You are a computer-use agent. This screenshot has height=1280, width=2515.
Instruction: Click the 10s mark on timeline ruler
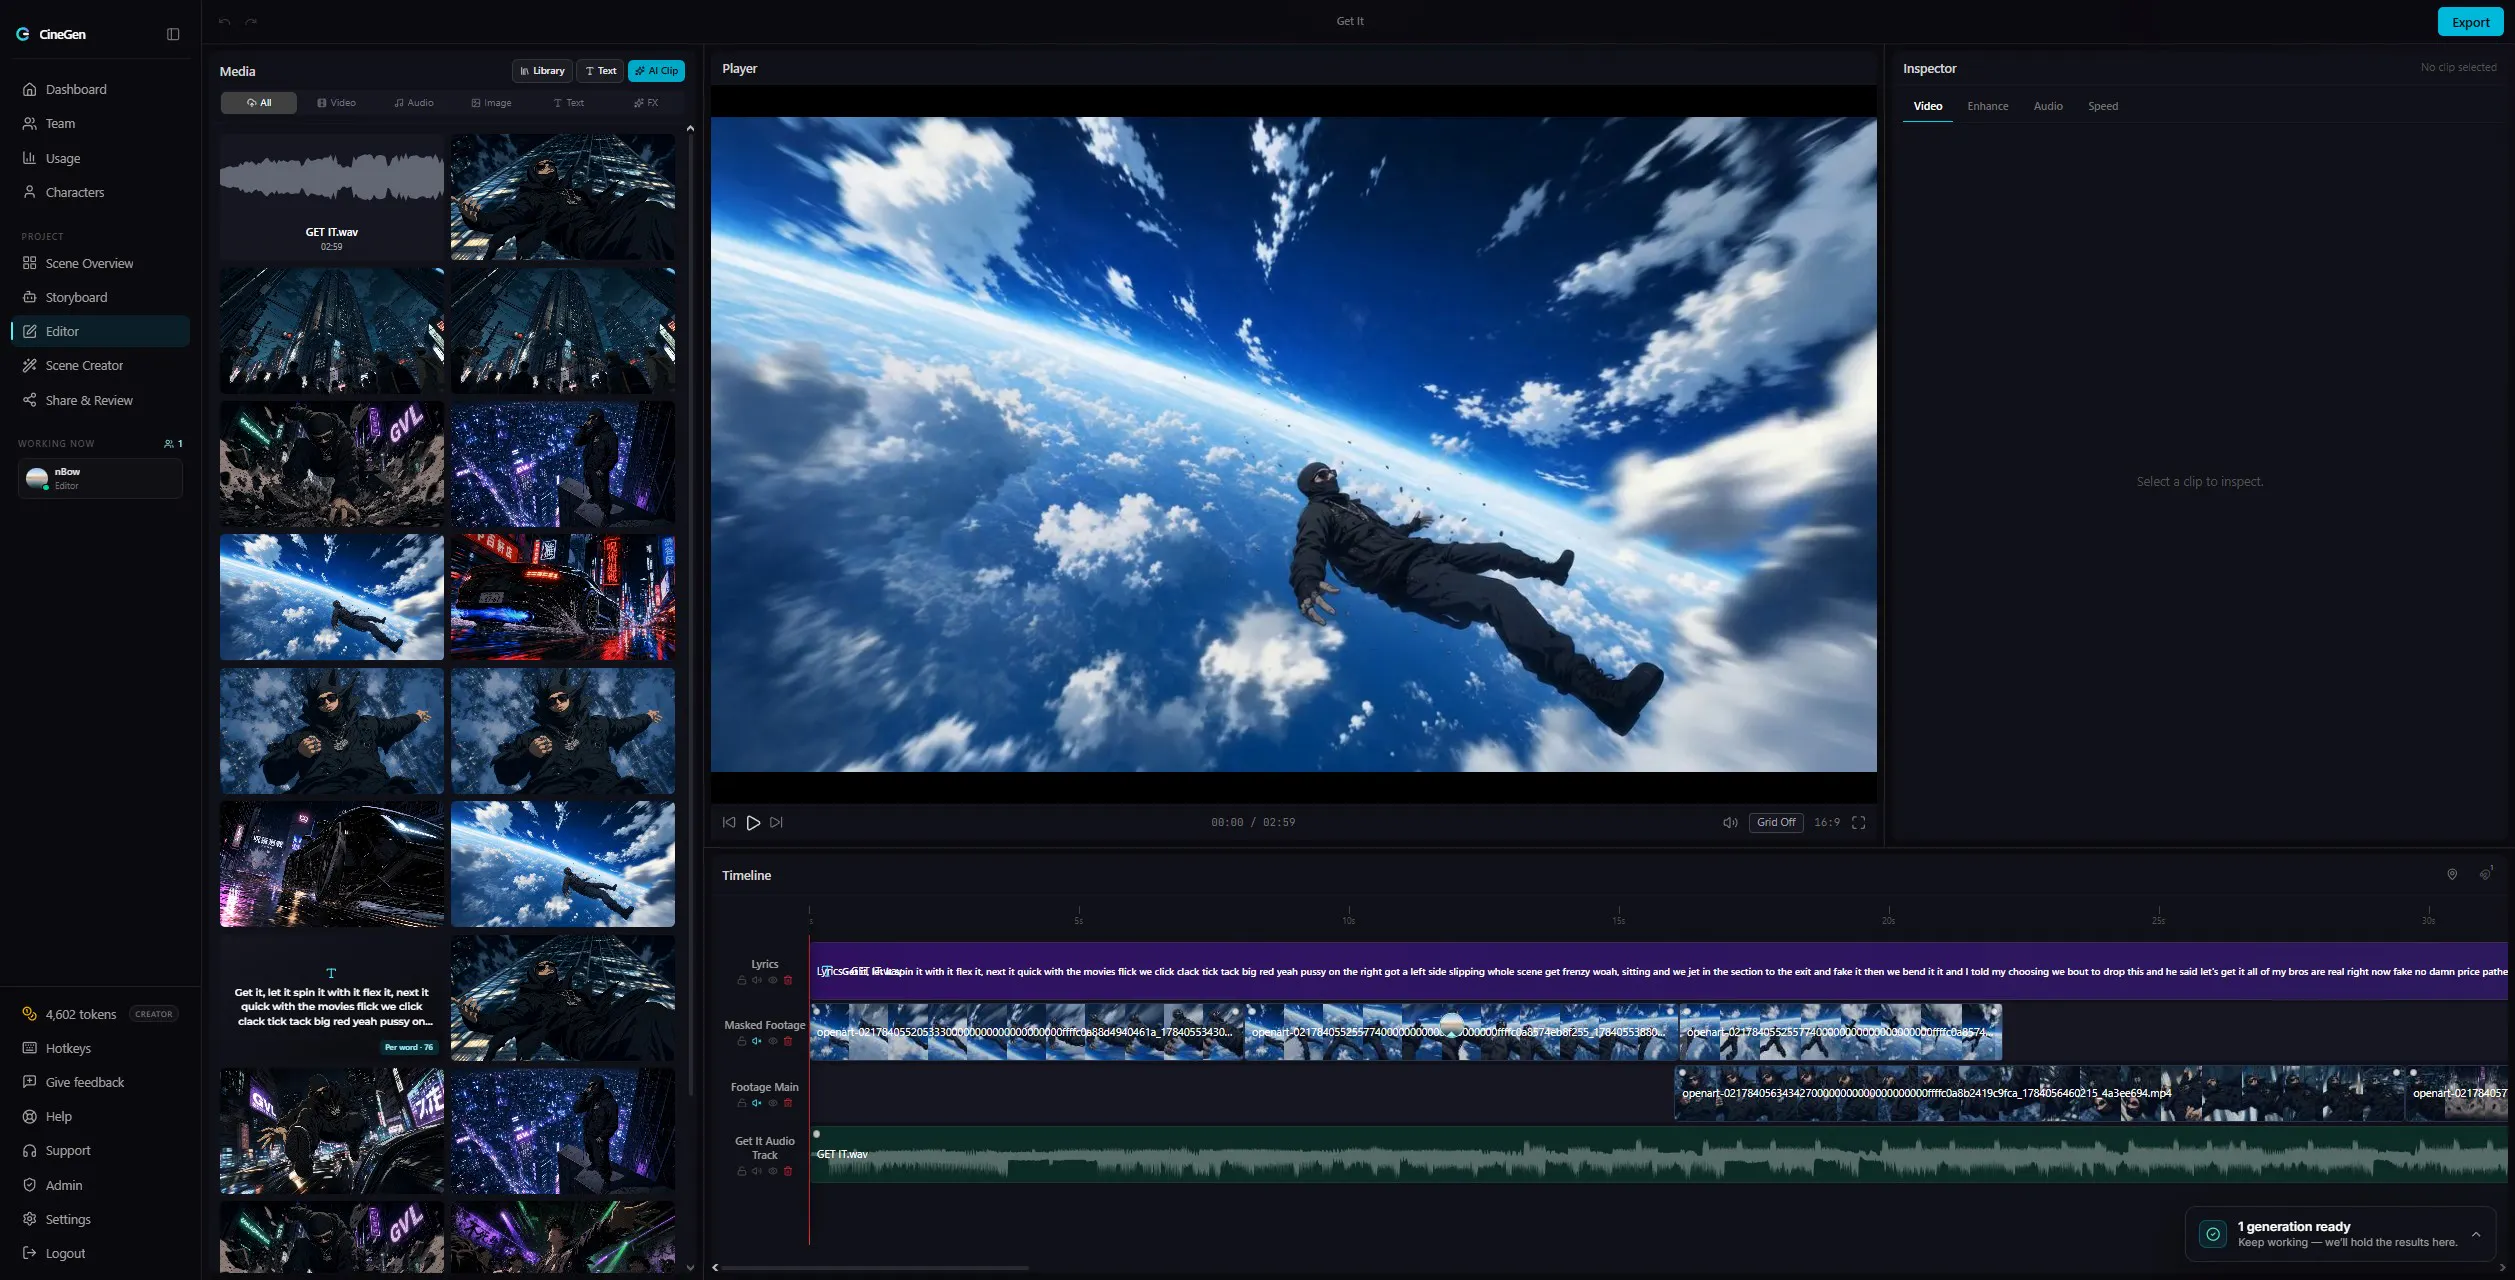tap(1349, 916)
